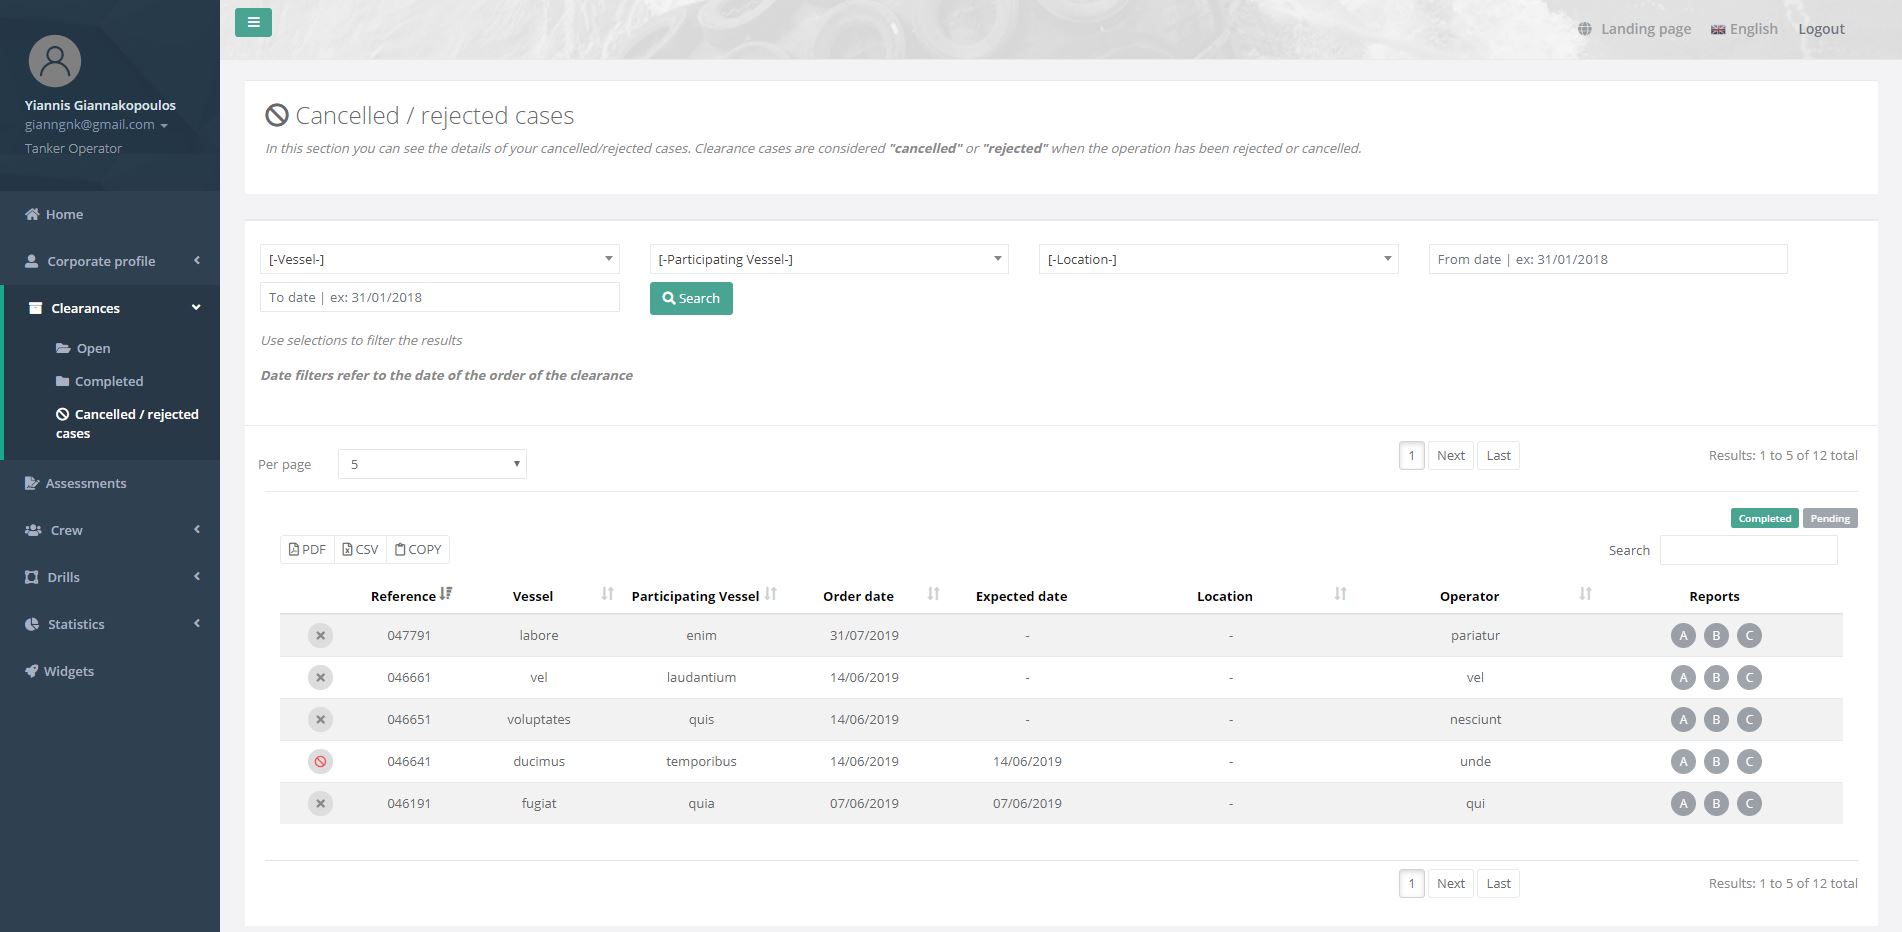Click the hamburger menu toggle button
This screenshot has height=932, width=1902.
click(253, 22)
